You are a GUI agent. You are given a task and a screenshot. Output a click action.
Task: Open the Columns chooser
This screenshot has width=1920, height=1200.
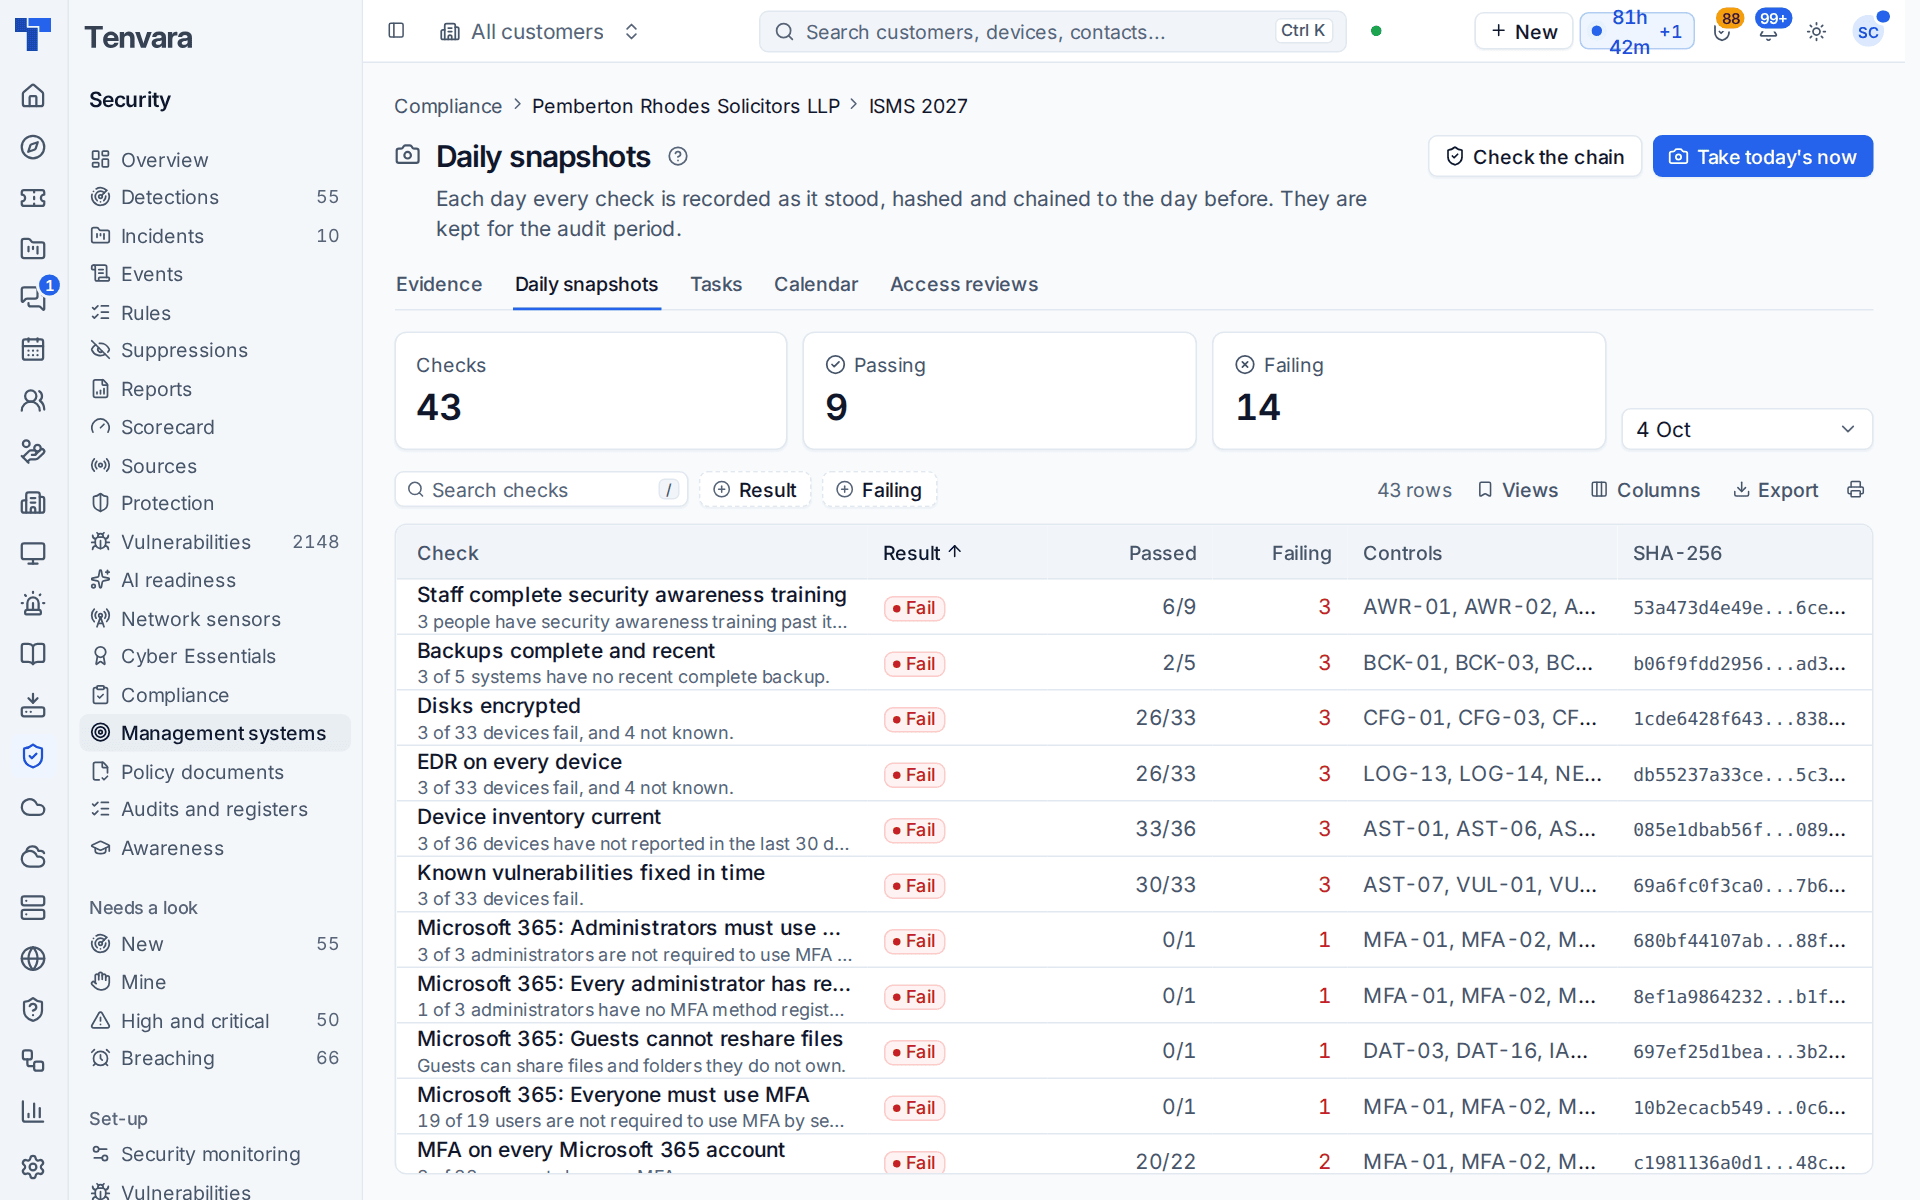(1646, 490)
